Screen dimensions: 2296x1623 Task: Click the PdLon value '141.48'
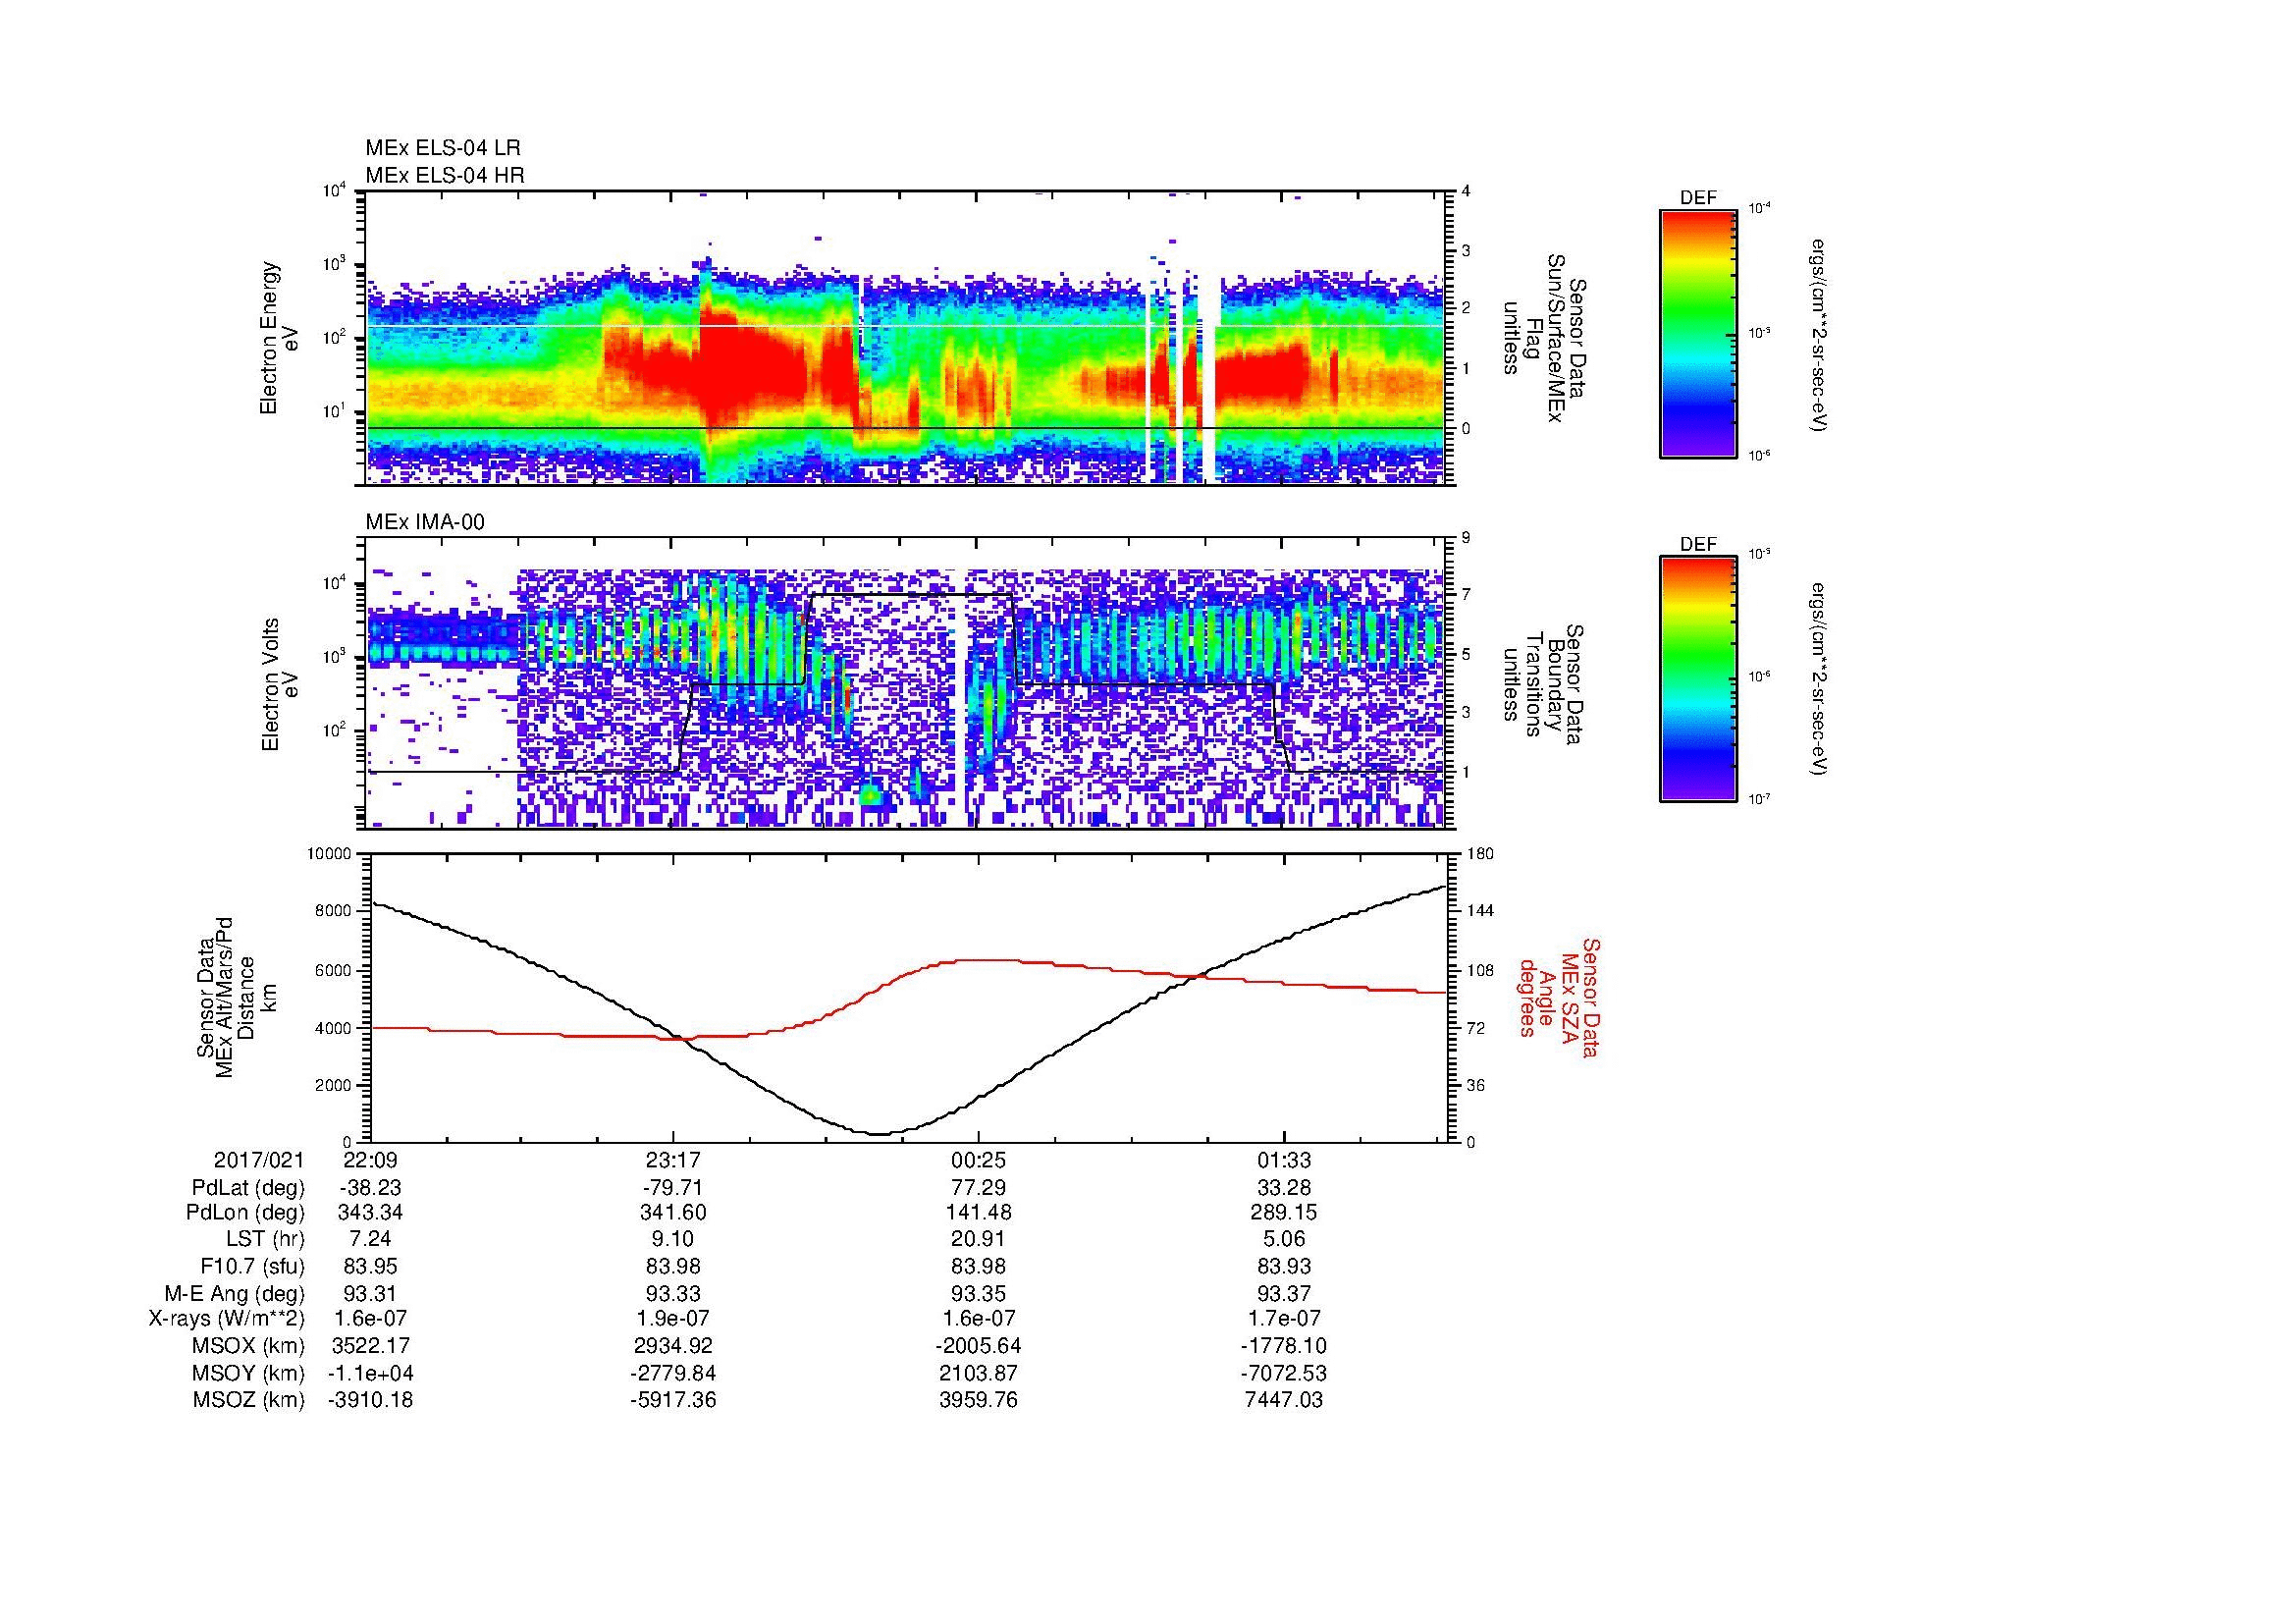coord(979,1213)
